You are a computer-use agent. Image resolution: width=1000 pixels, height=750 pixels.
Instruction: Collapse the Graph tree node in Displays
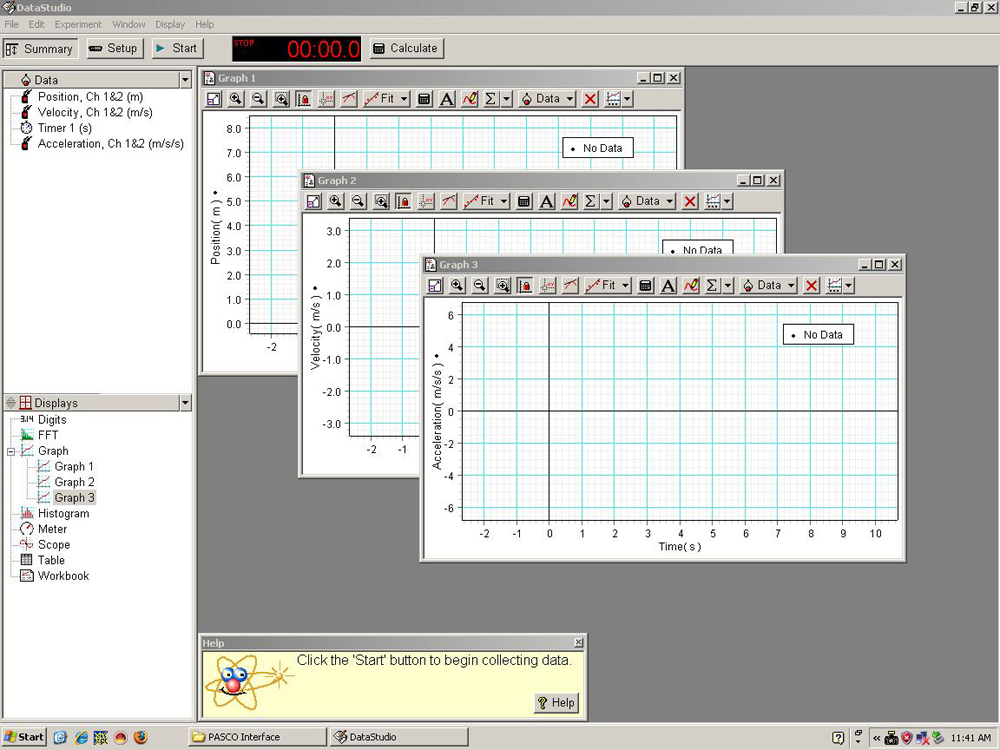tap(11, 452)
